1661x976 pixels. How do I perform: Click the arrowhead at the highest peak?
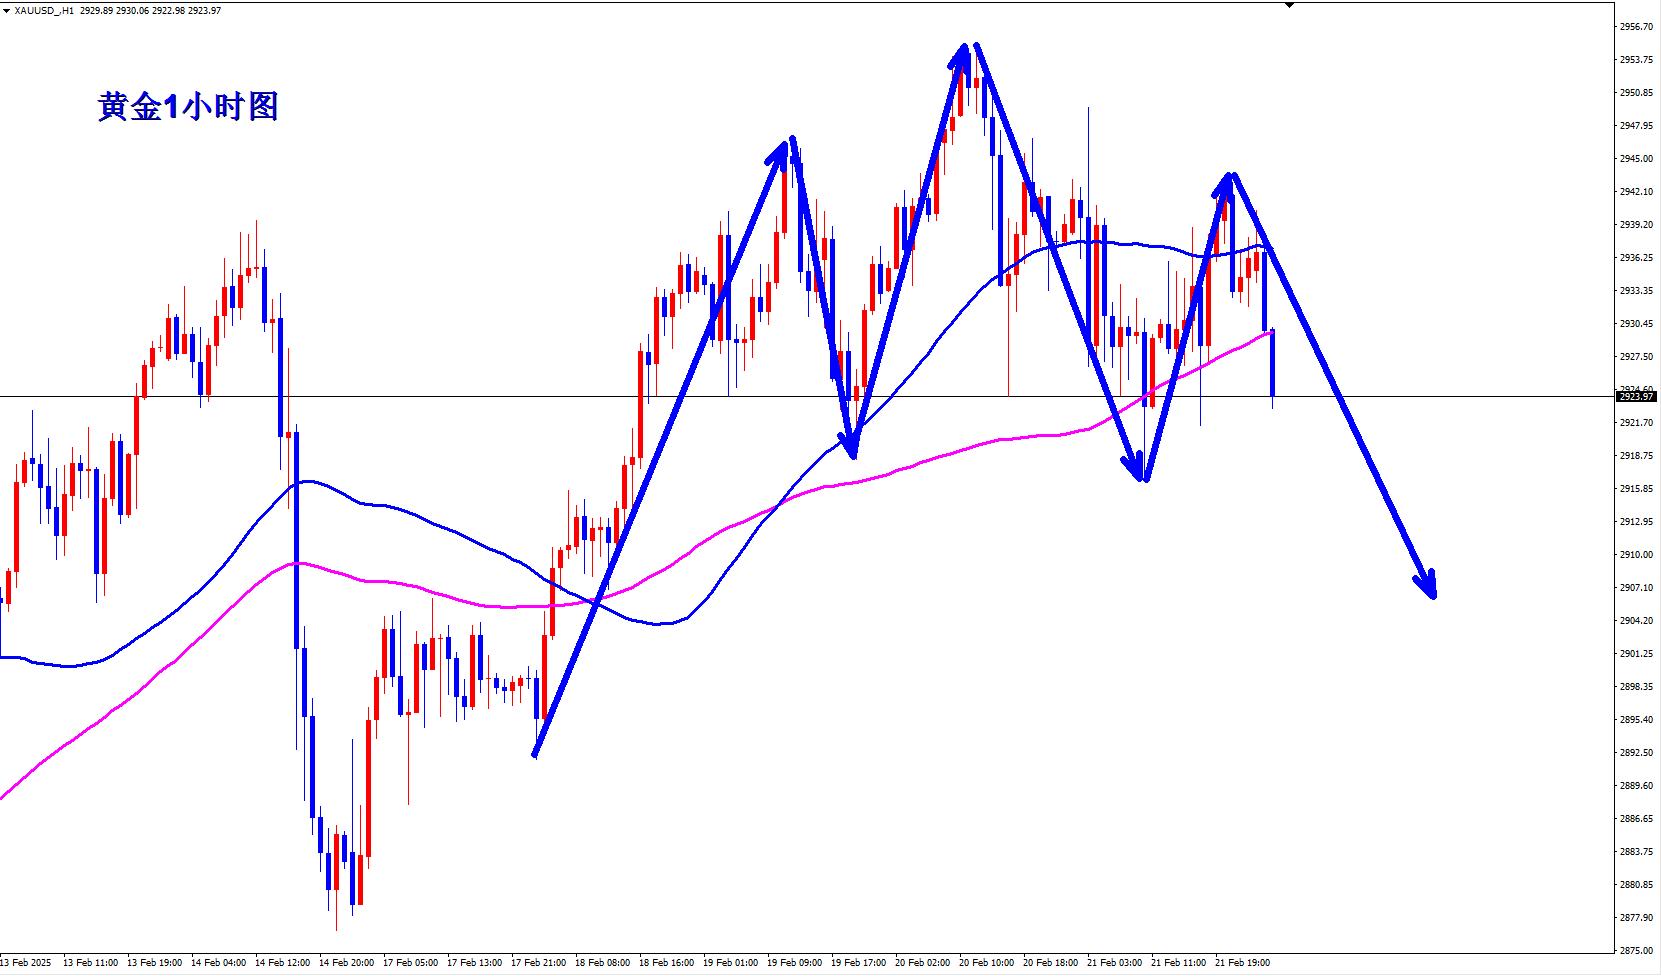pyautogui.click(x=963, y=50)
